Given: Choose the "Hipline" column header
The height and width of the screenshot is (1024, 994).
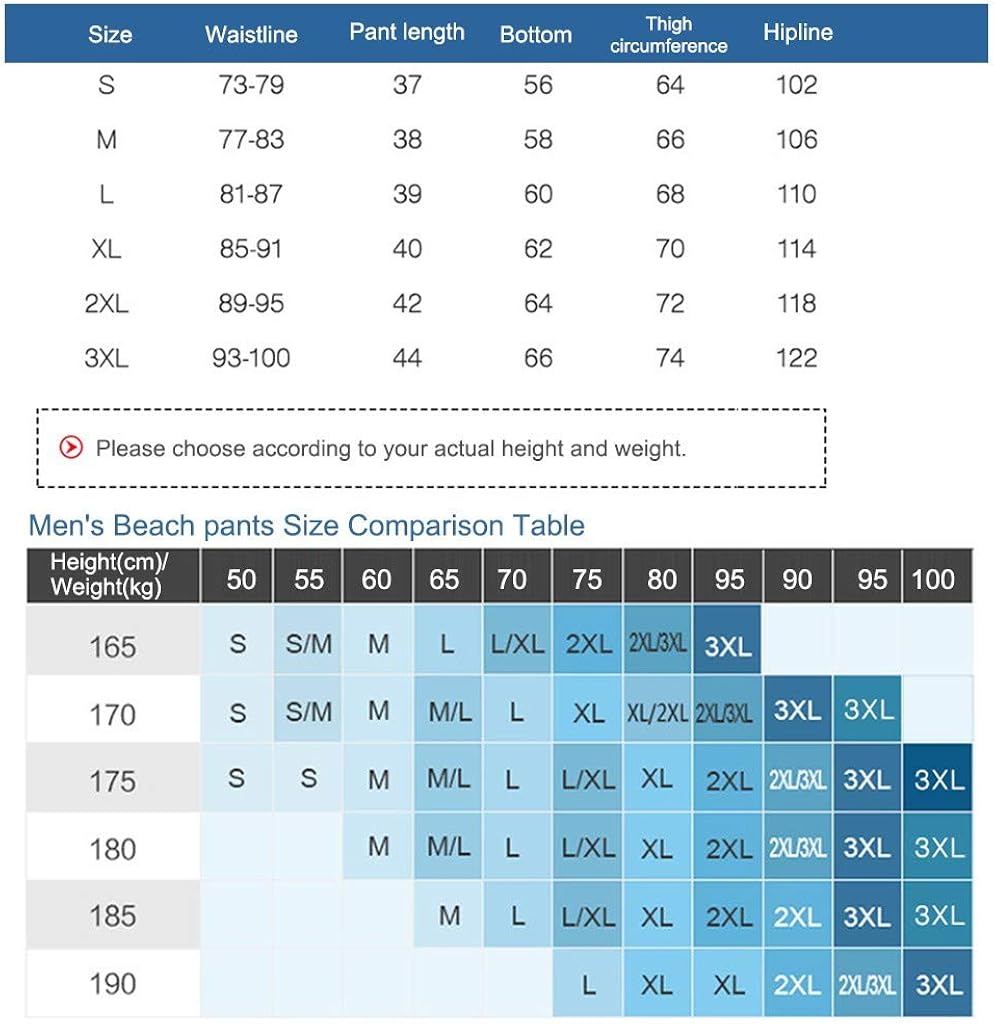Looking at the screenshot, I should (x=797, y=32).
